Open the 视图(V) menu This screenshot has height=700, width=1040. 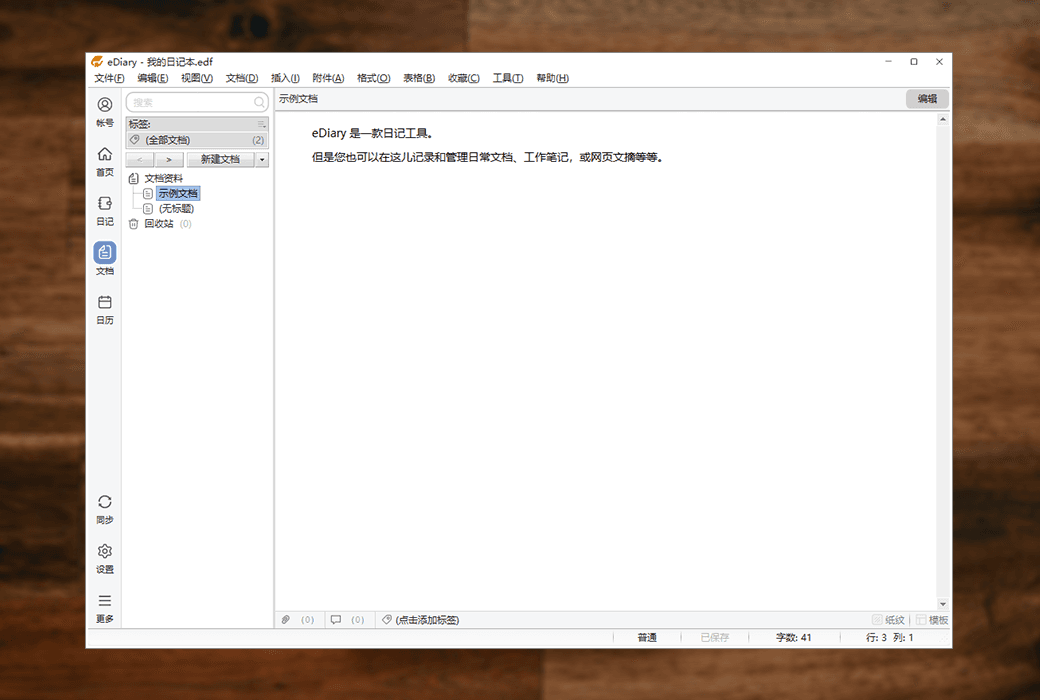coord(197,78)
